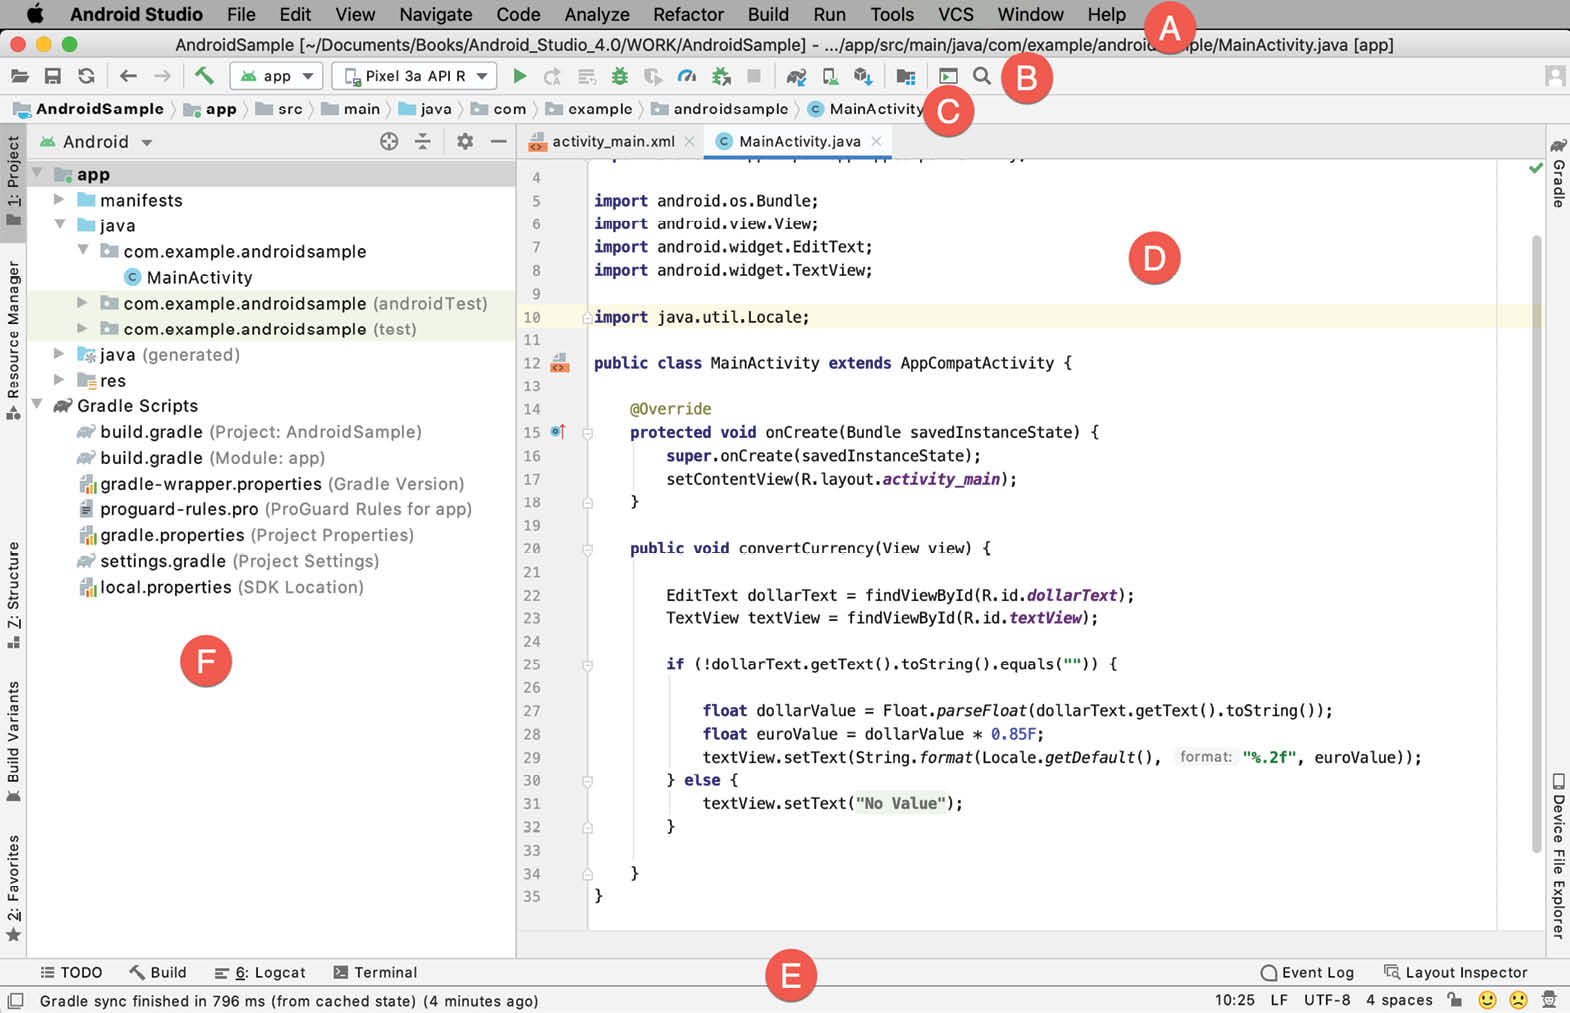
Task: Click the editor vertical scrollbar
Action: pos(1537,545)
